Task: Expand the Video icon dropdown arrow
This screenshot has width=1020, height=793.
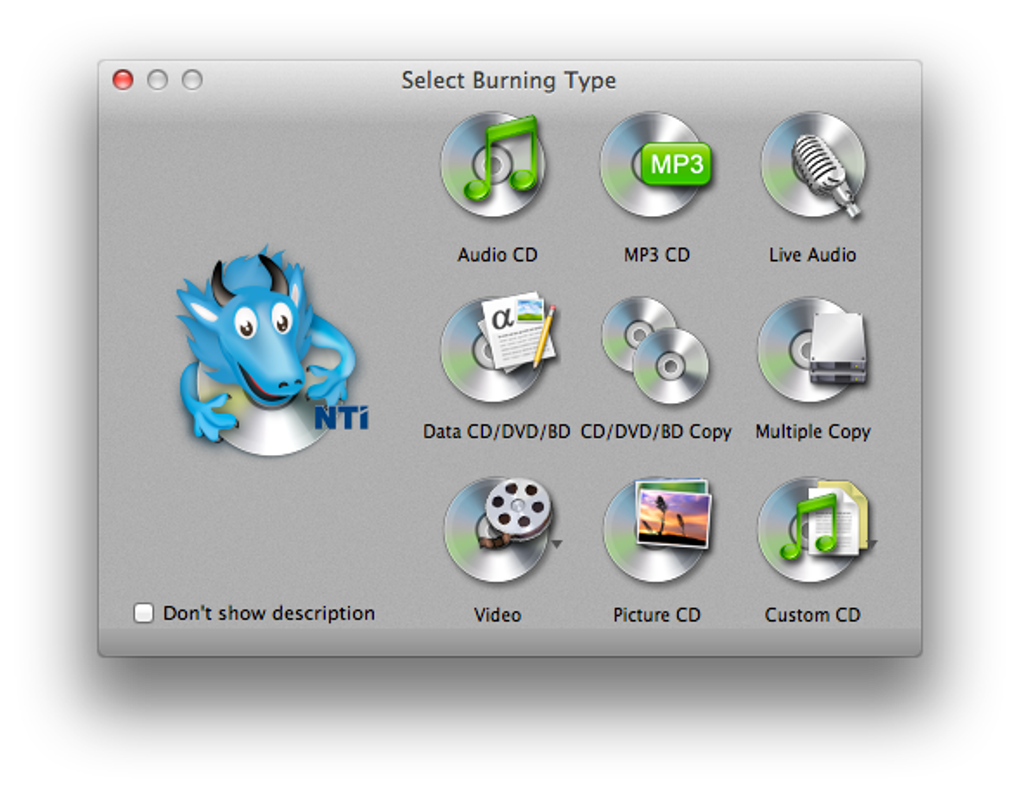Action: (557, 544)
